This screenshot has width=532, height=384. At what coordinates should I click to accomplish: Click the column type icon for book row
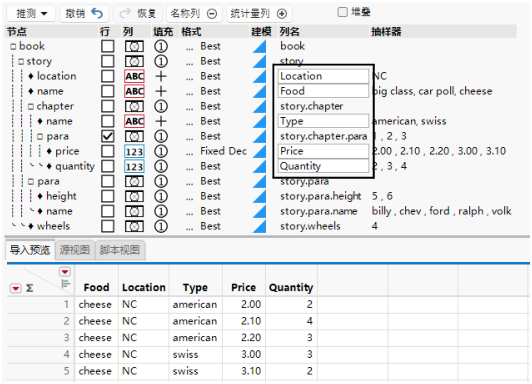pyautogui.click(x=134, y=46)
